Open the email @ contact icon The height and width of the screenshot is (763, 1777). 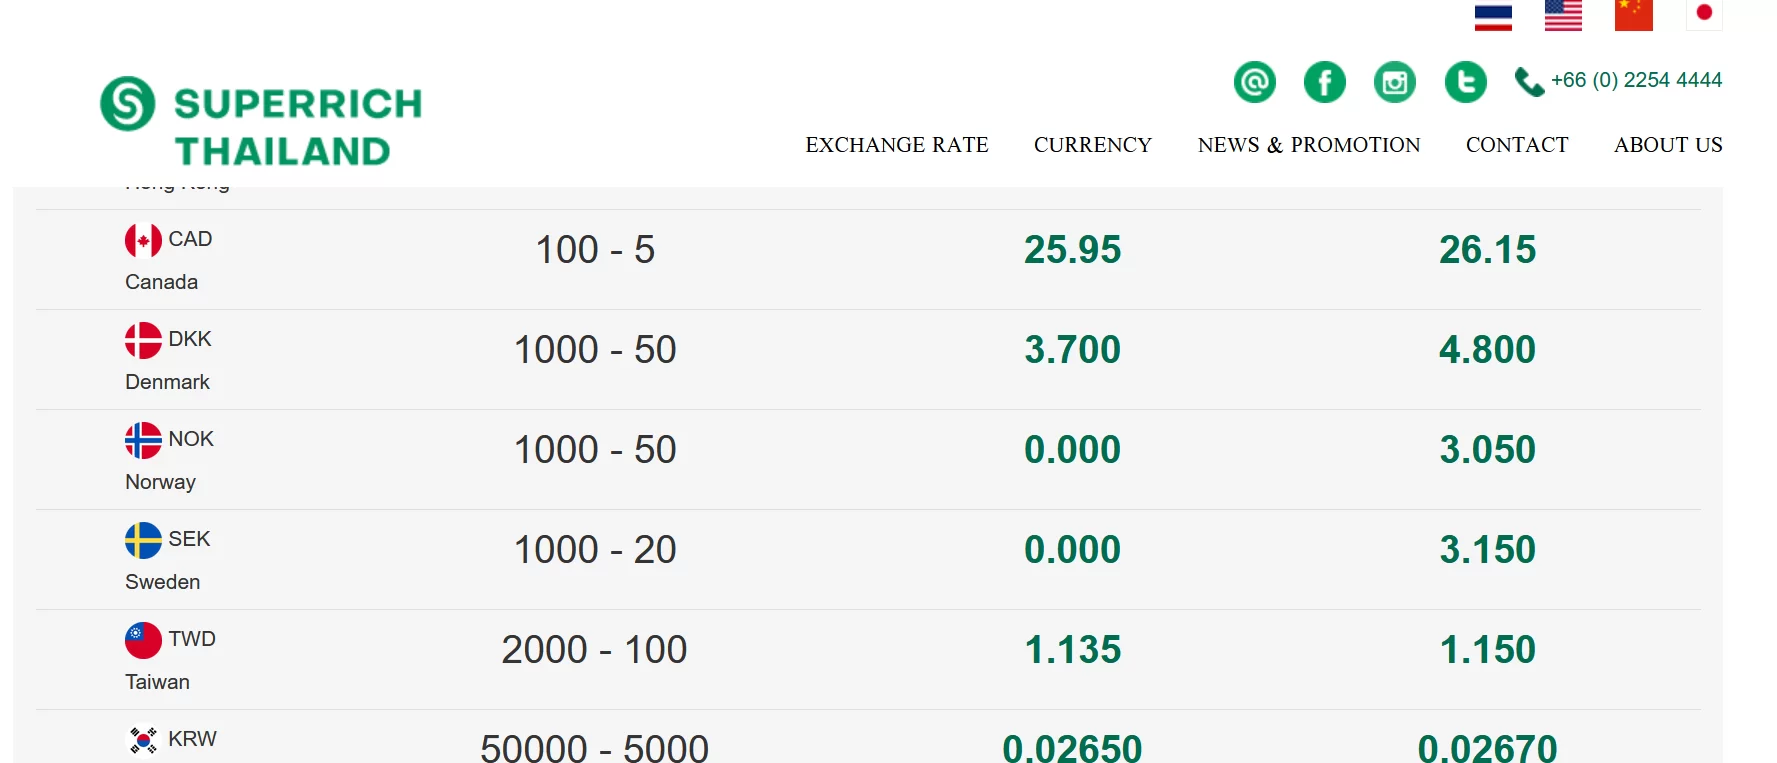point(1255,82)
